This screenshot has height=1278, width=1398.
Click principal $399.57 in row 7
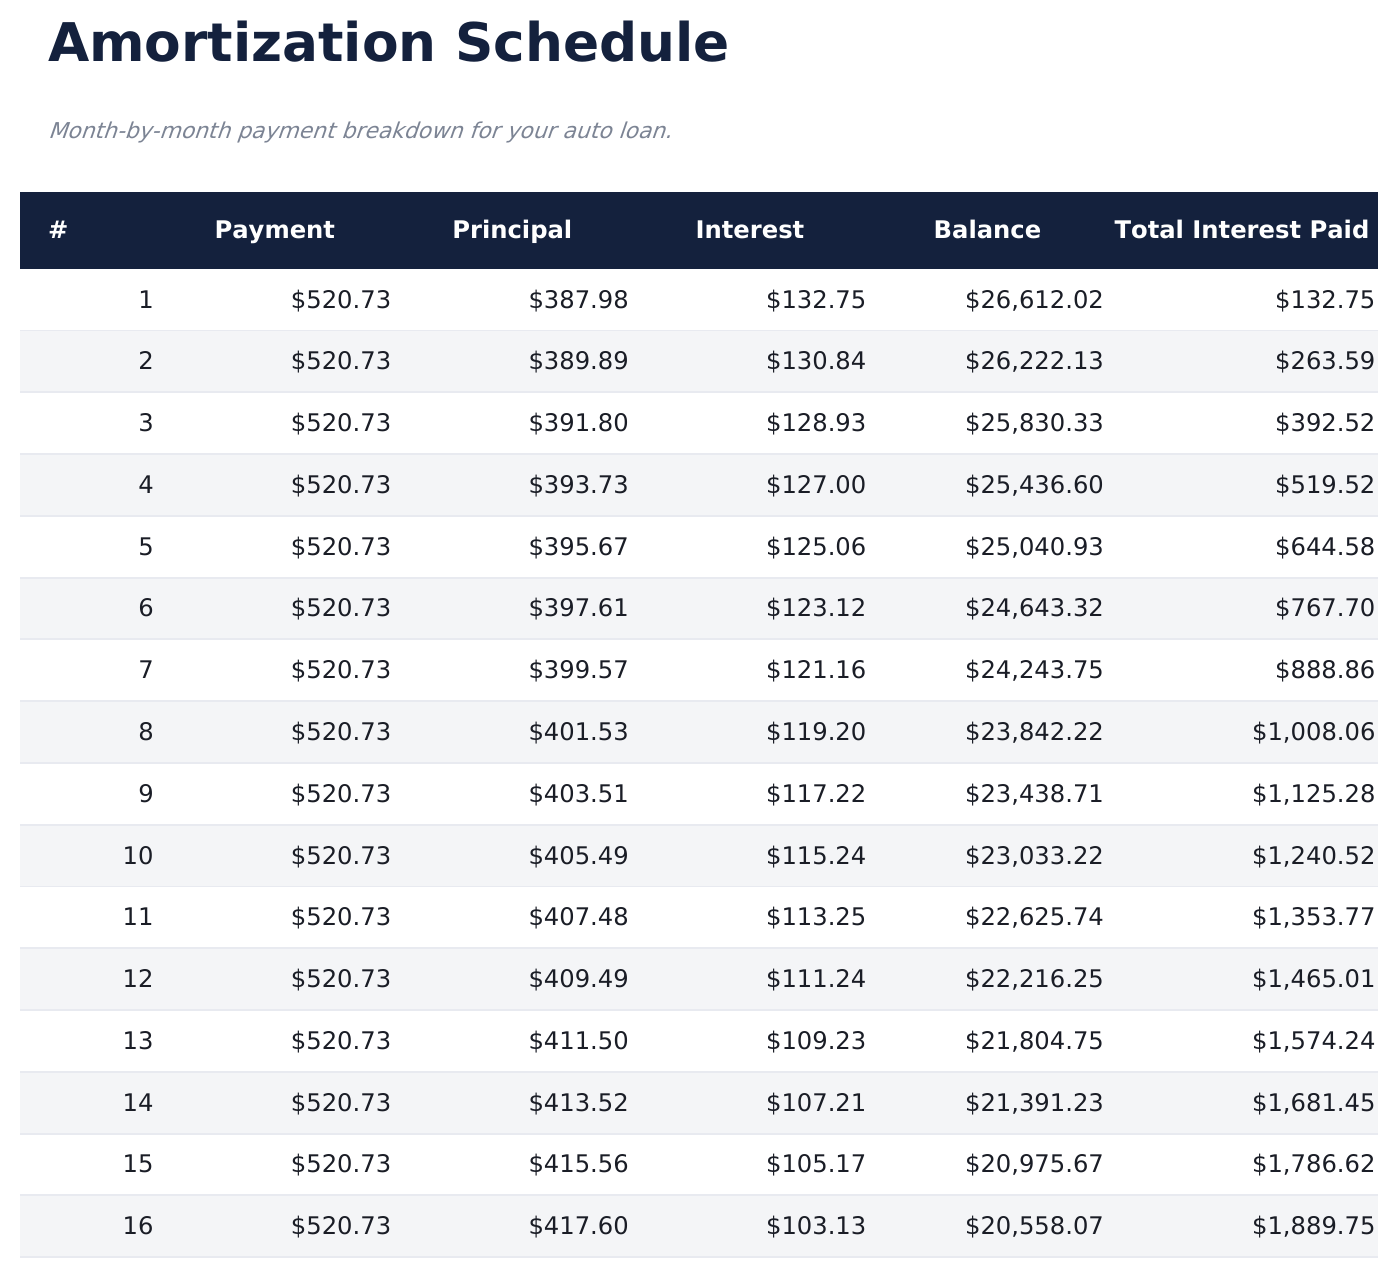pos(578,670)
